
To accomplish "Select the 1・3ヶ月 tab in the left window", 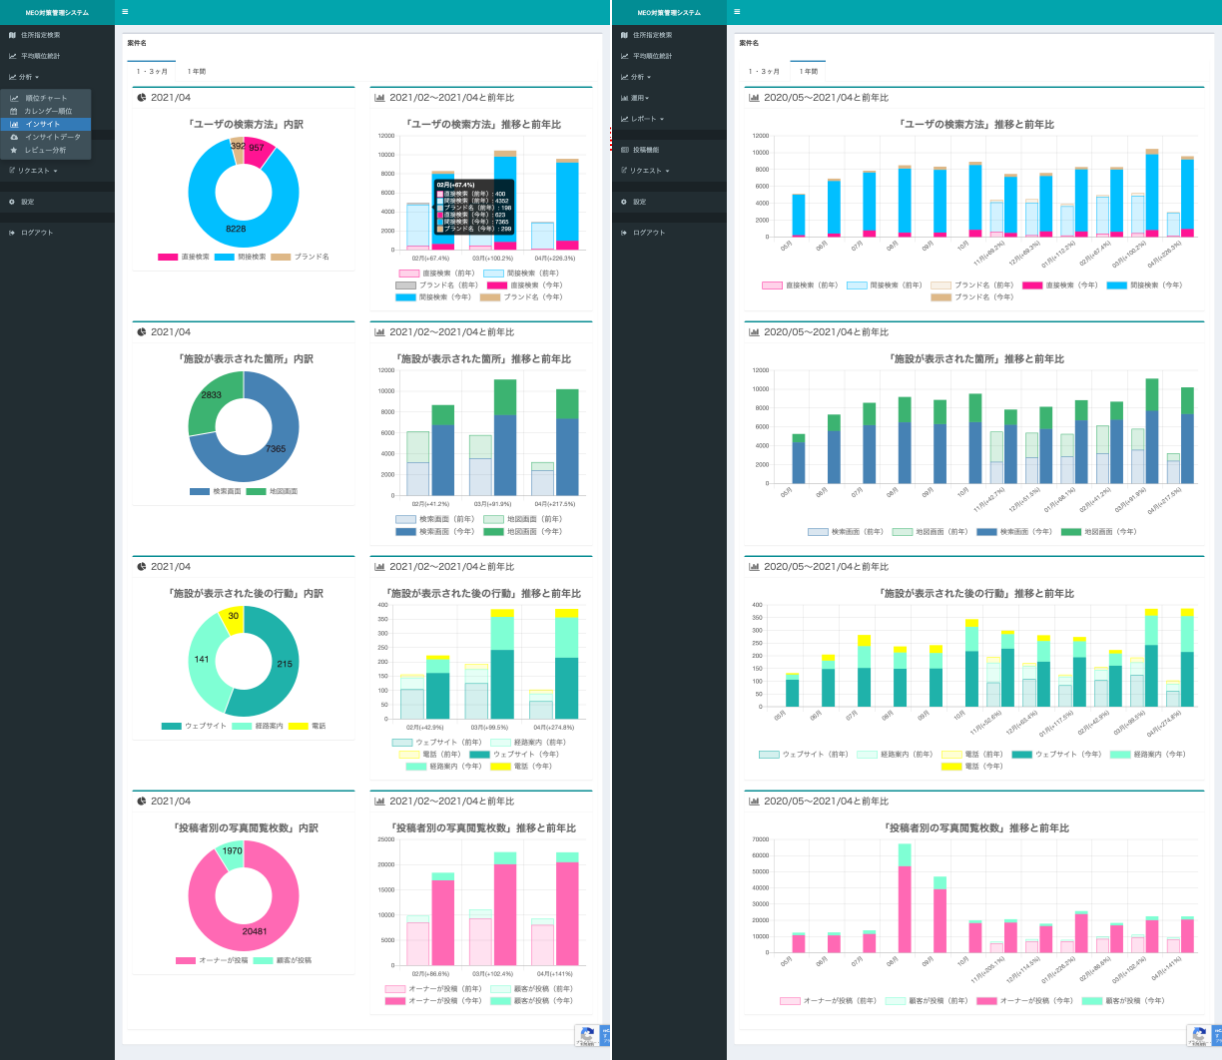I will coord(152,71).
